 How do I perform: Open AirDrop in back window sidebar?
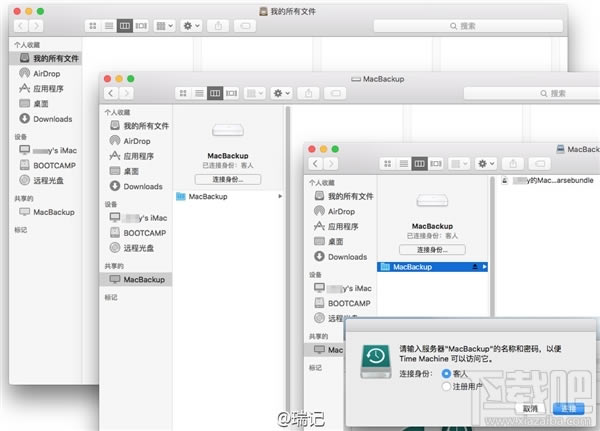tap(46, 73)
